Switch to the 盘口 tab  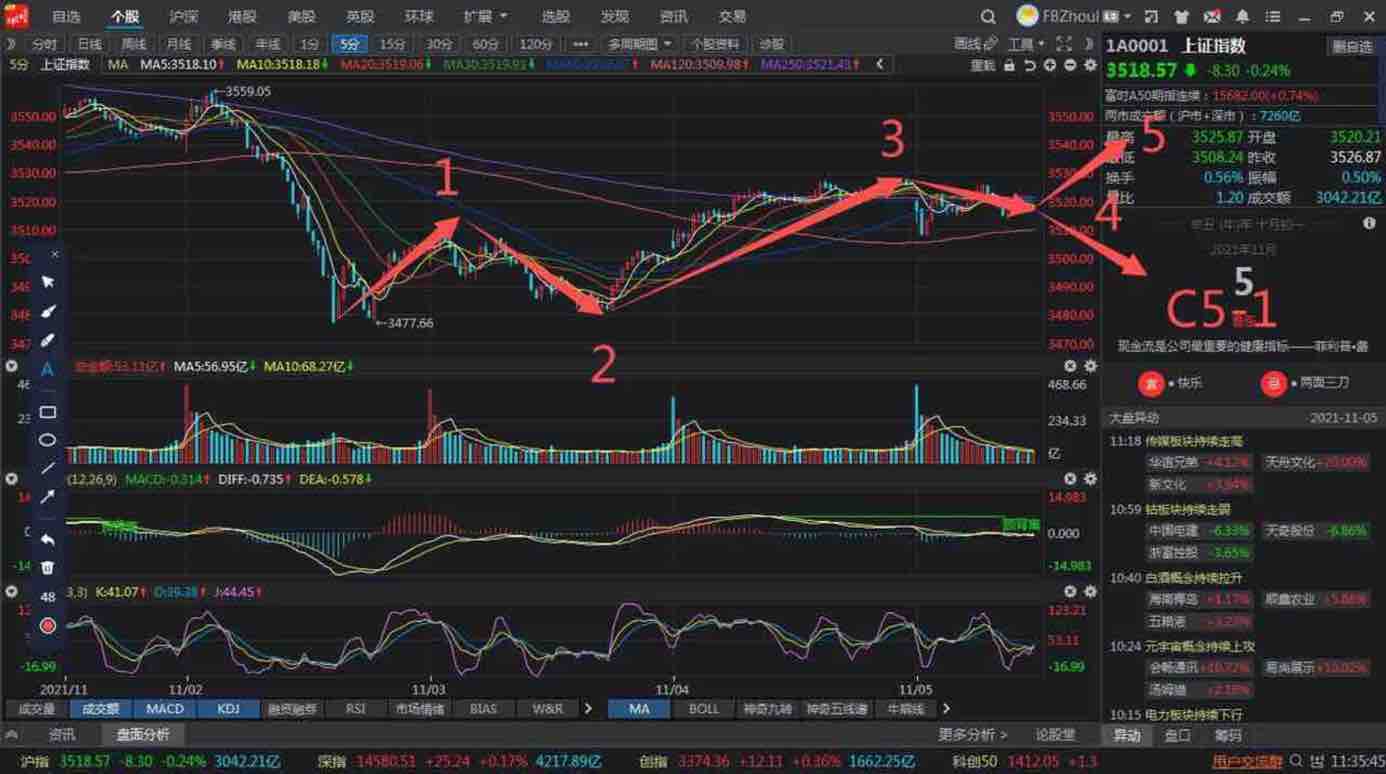click(1177, 735)
